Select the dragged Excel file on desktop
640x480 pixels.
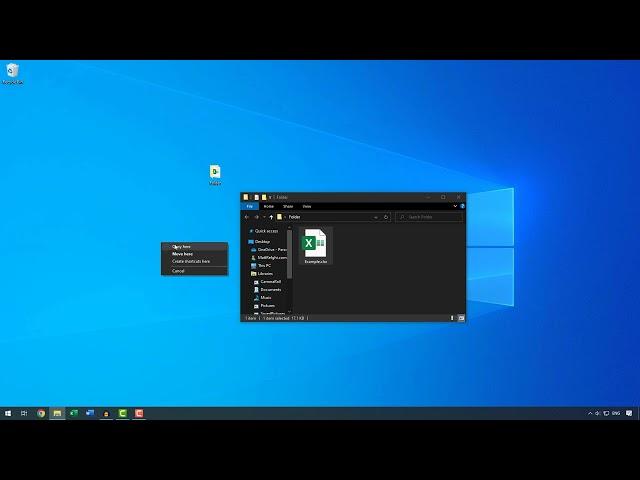click(x=215, y=175)
